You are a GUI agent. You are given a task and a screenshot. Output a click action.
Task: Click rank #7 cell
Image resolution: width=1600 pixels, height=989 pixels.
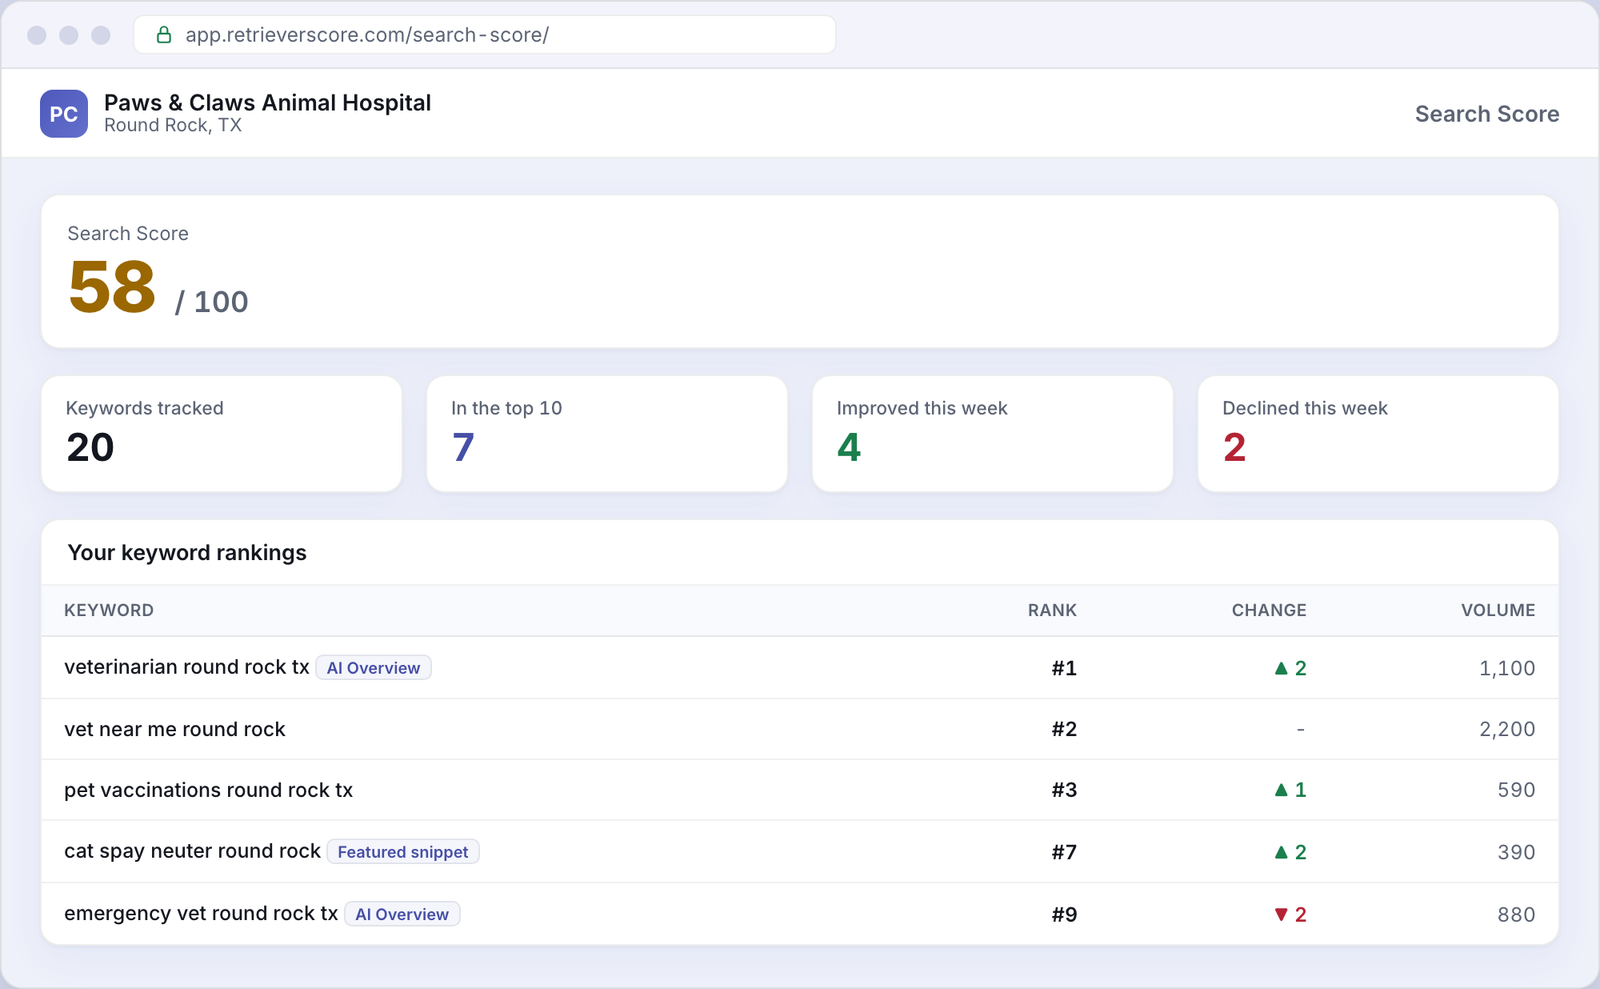(x=1064, y=852)
